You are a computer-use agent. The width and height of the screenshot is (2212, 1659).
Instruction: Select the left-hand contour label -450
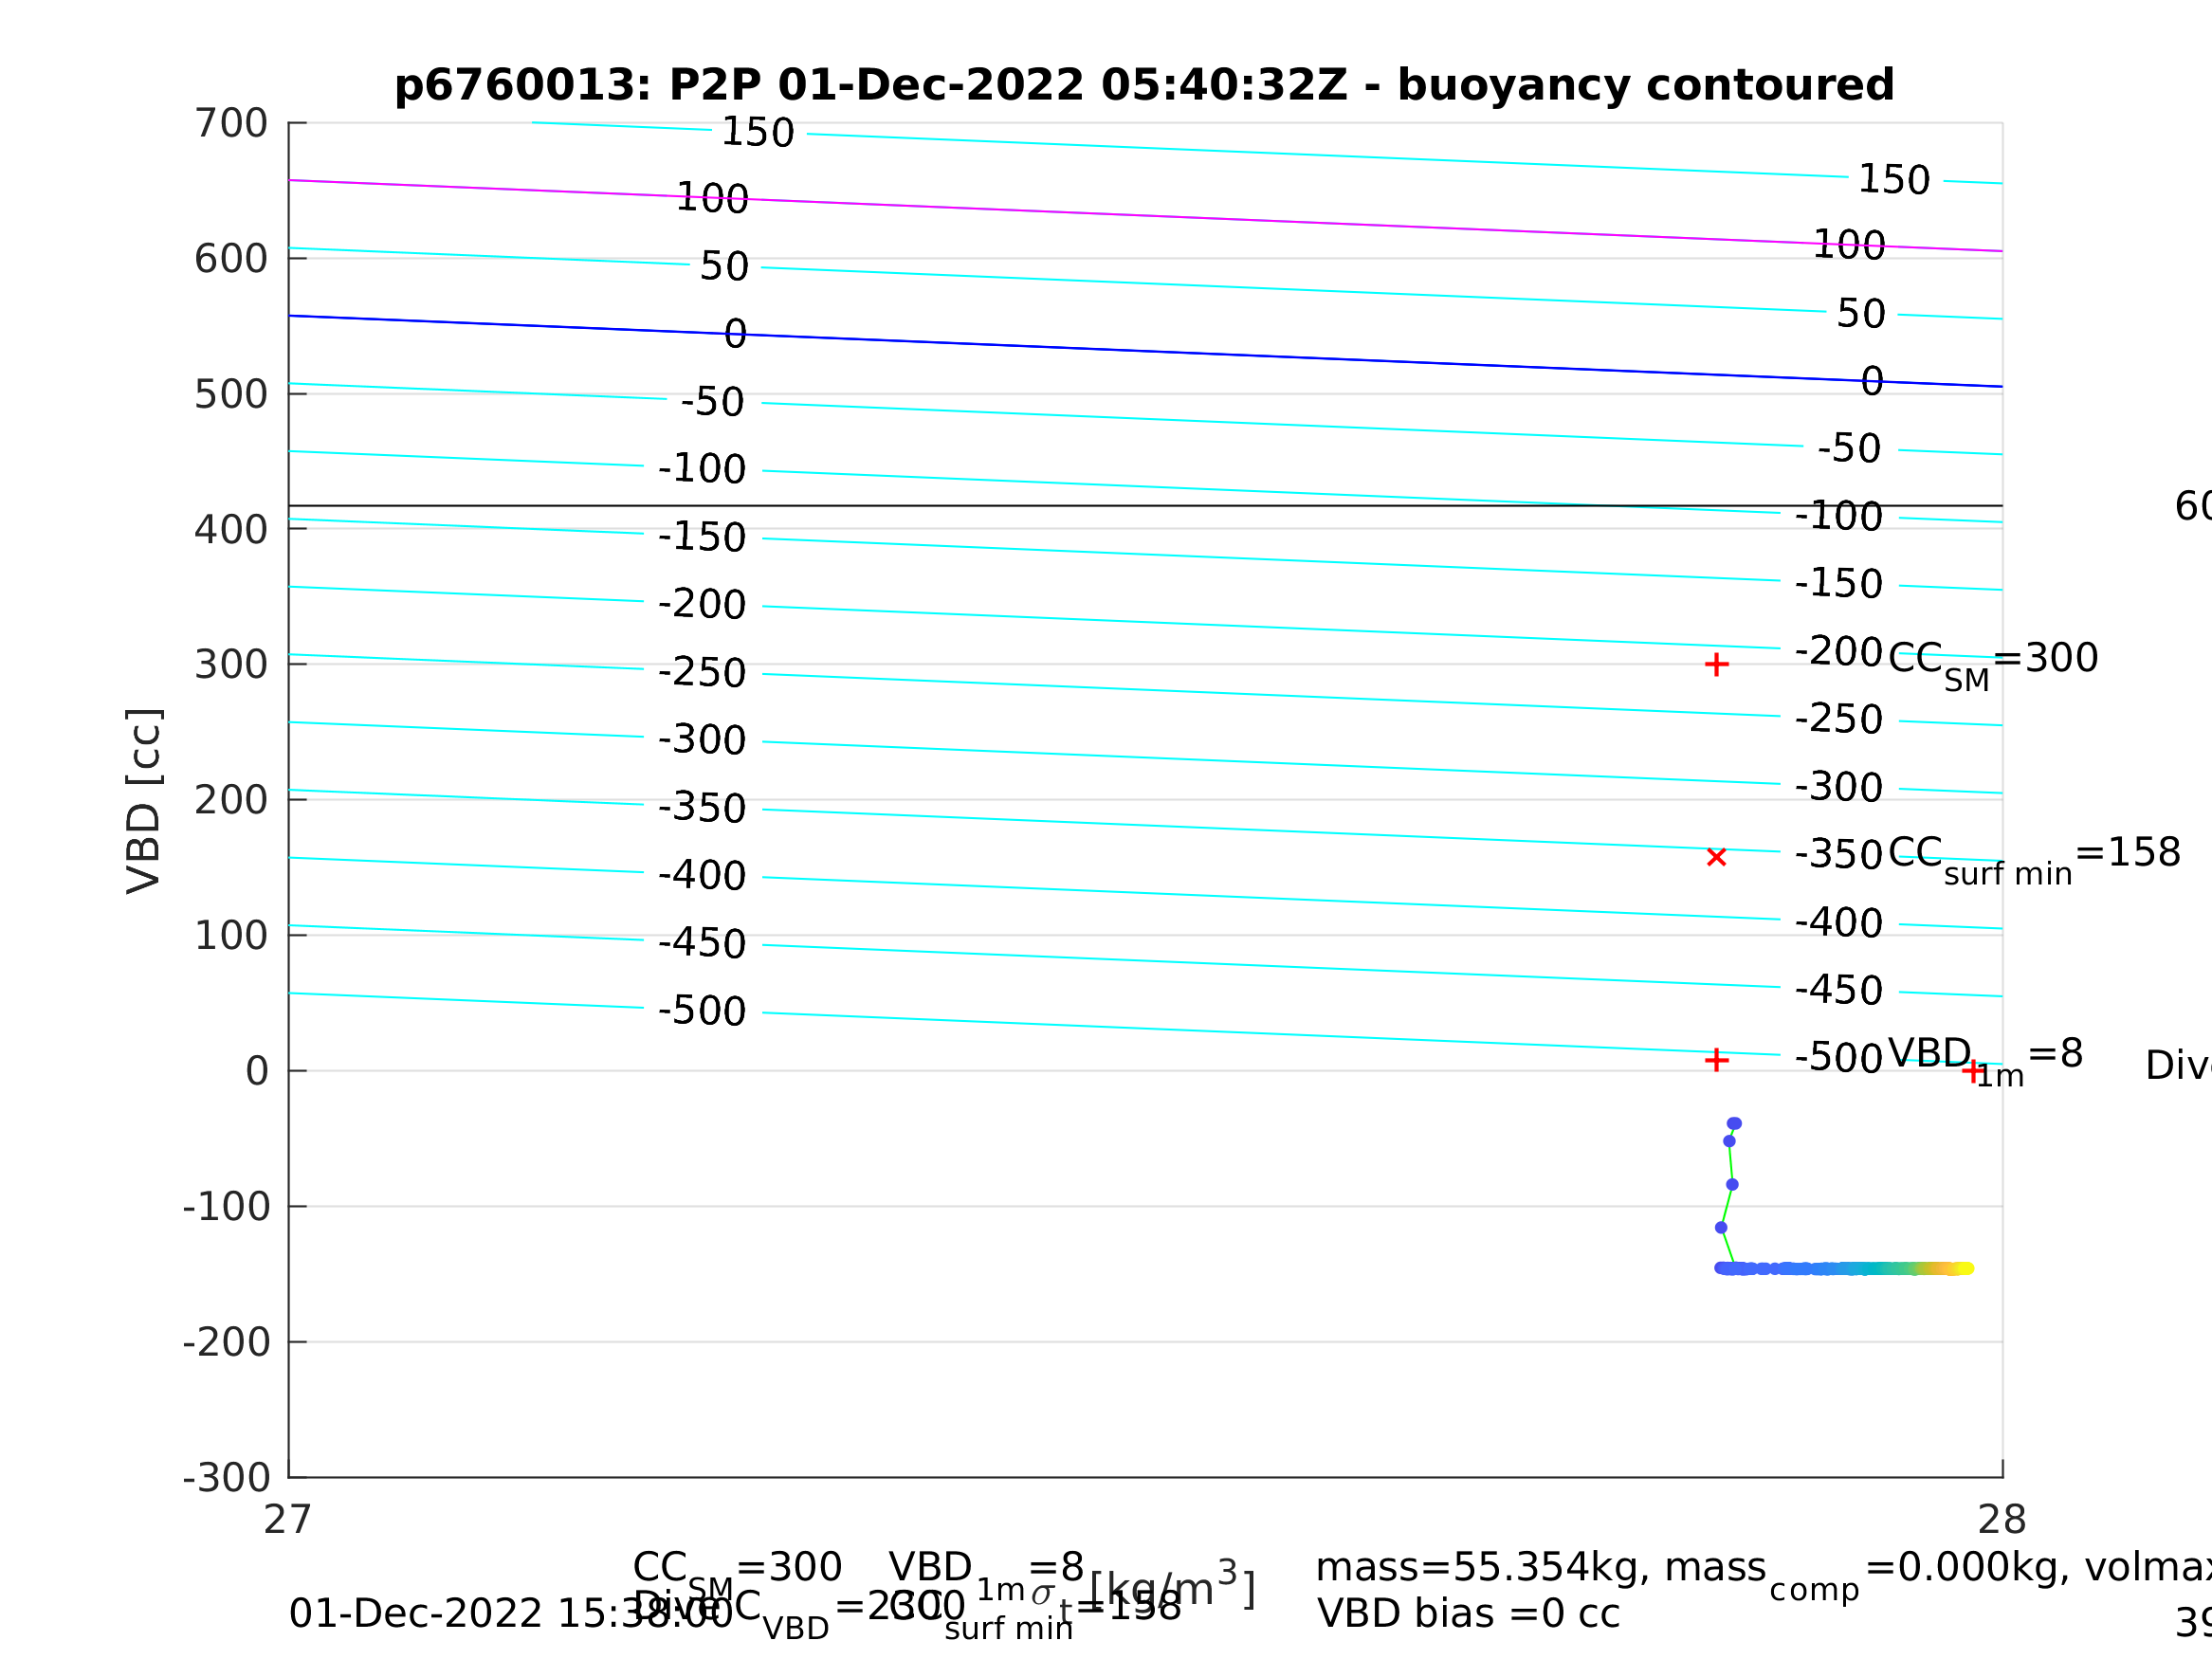pos(702,944)
